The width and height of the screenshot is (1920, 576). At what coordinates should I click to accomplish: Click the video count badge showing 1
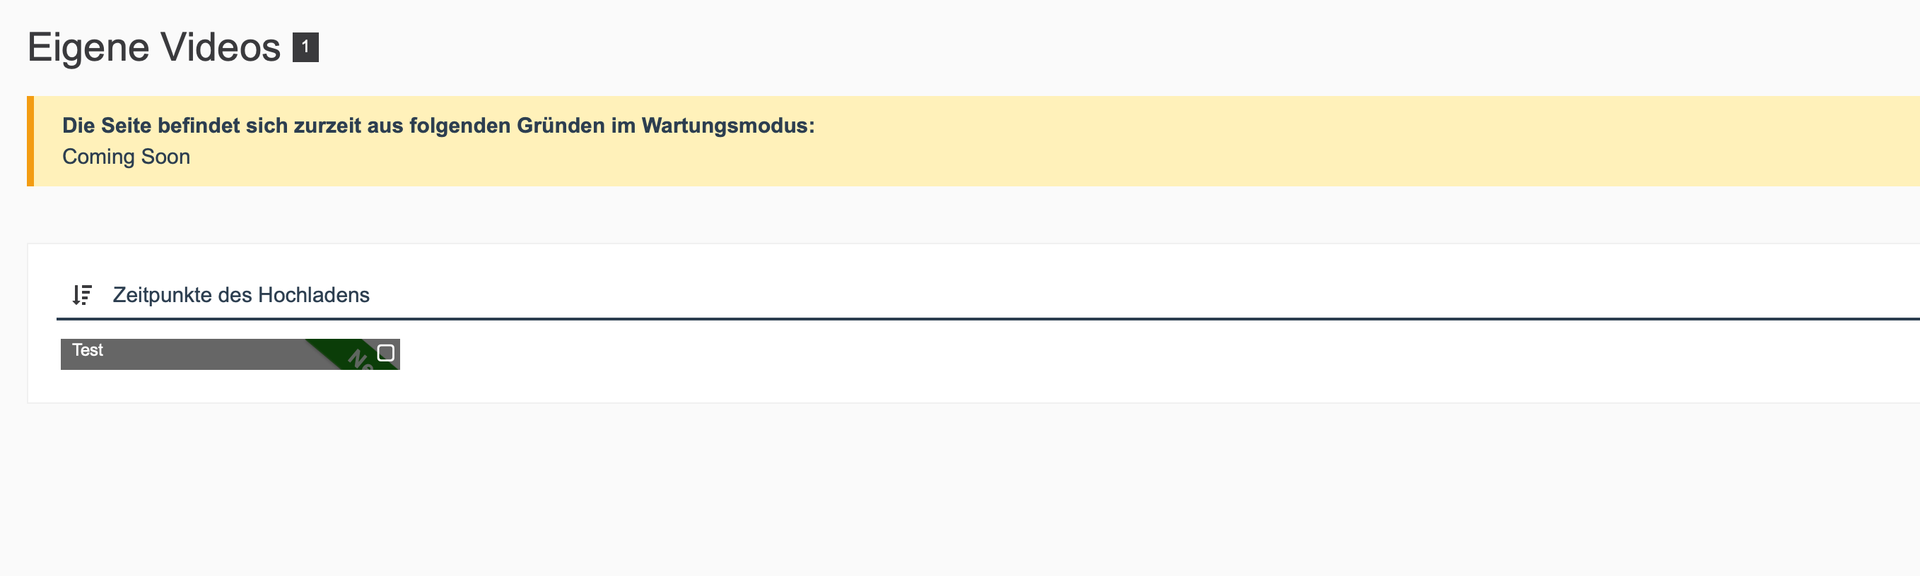click(x=305, y=47)
